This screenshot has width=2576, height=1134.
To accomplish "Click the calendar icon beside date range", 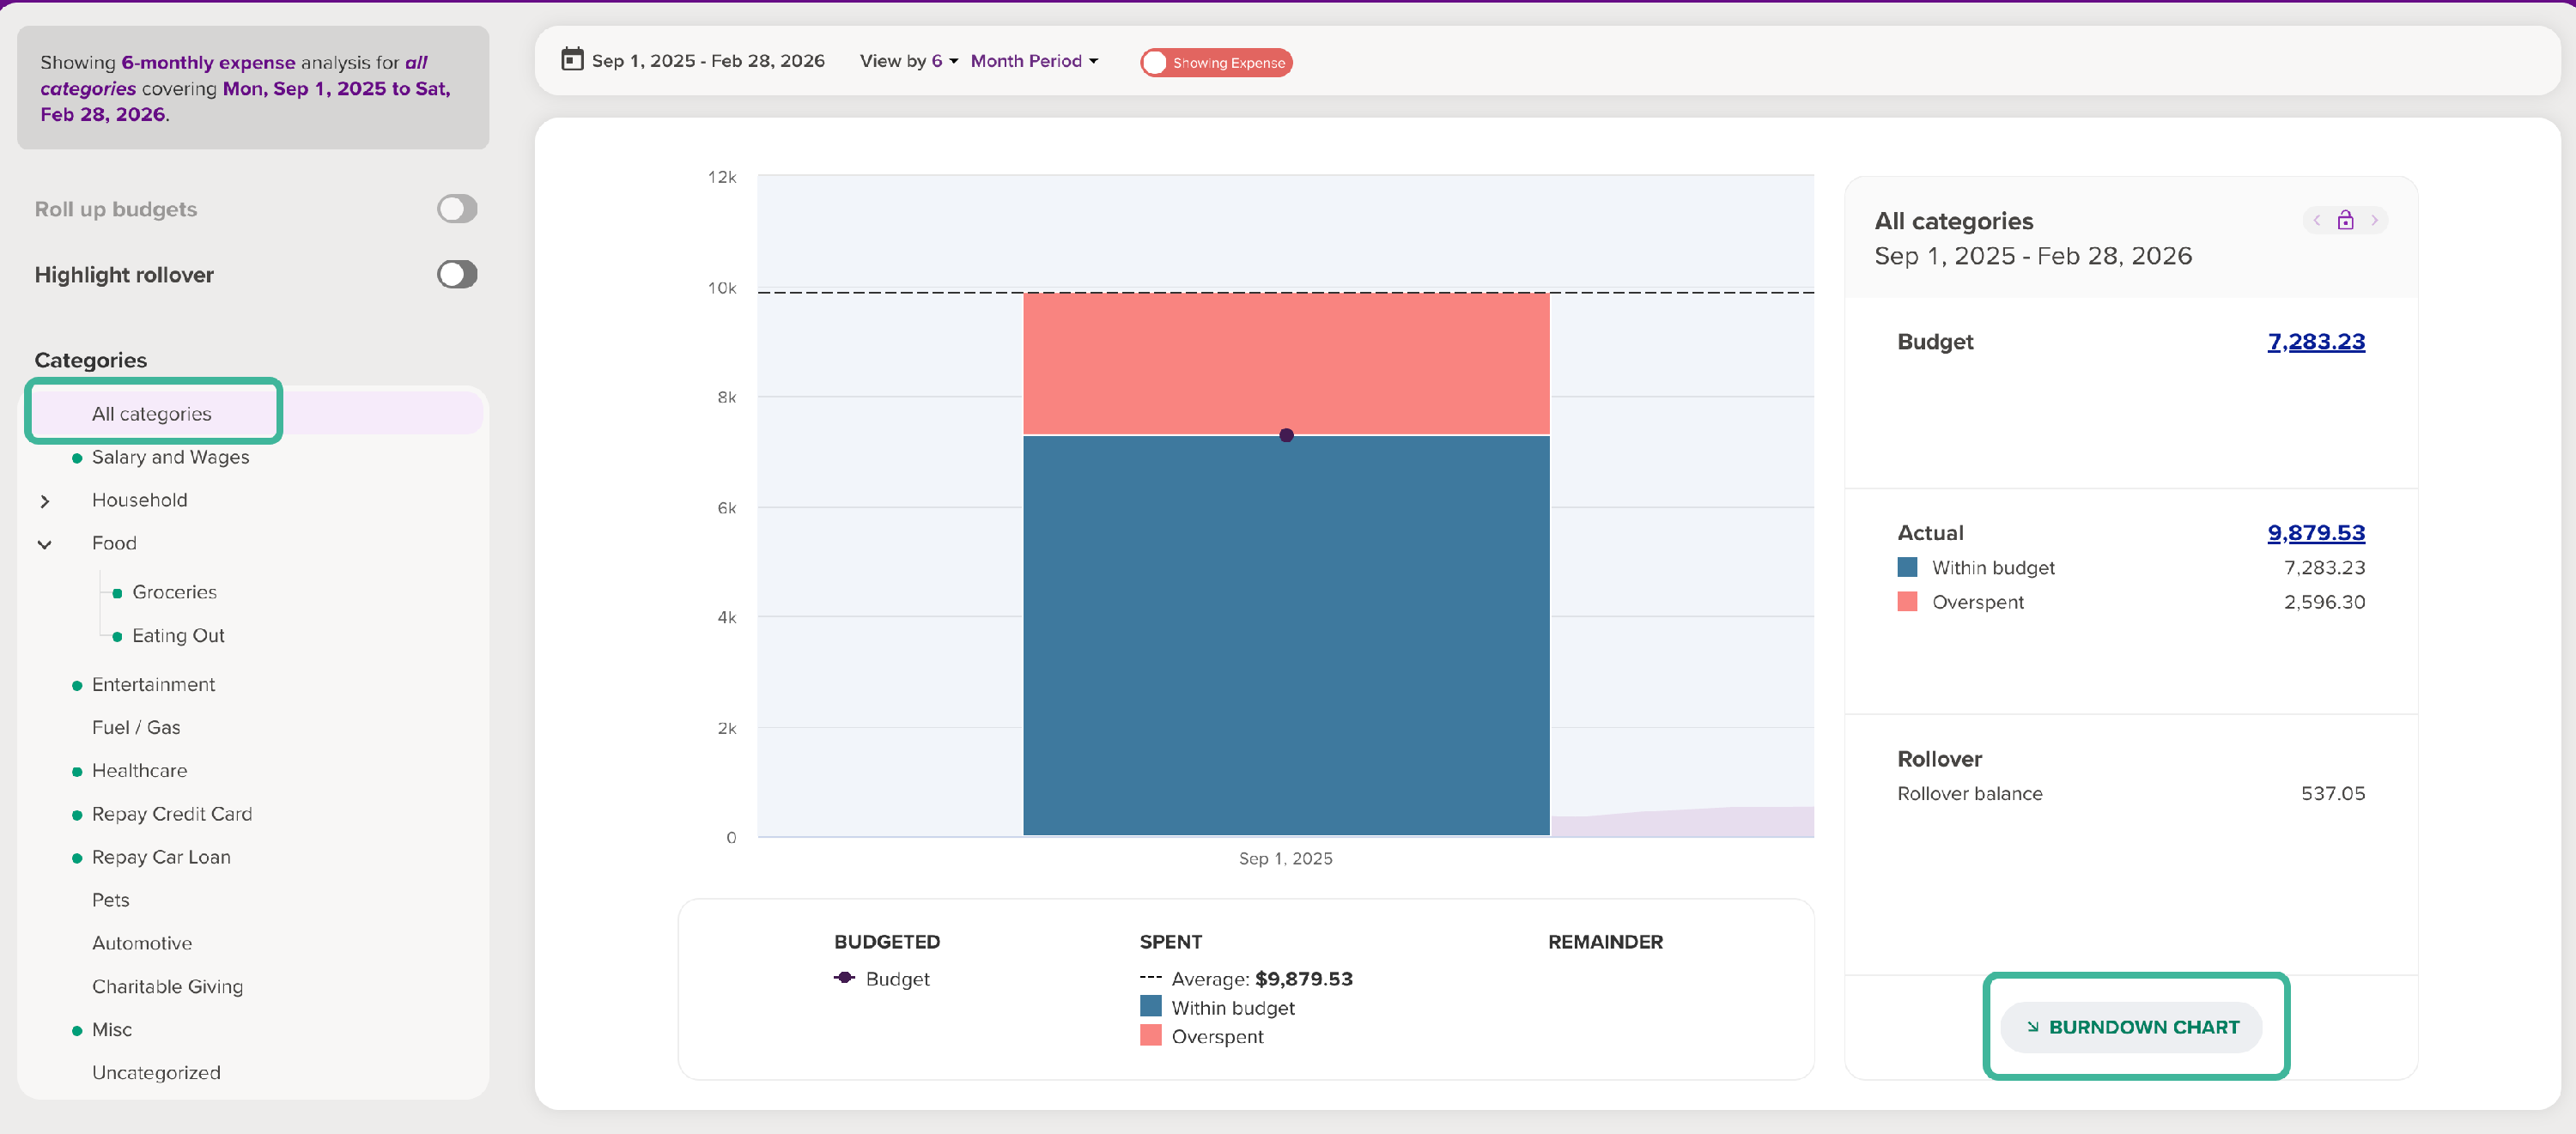I will pyautogui.click(x=572, y=60).
